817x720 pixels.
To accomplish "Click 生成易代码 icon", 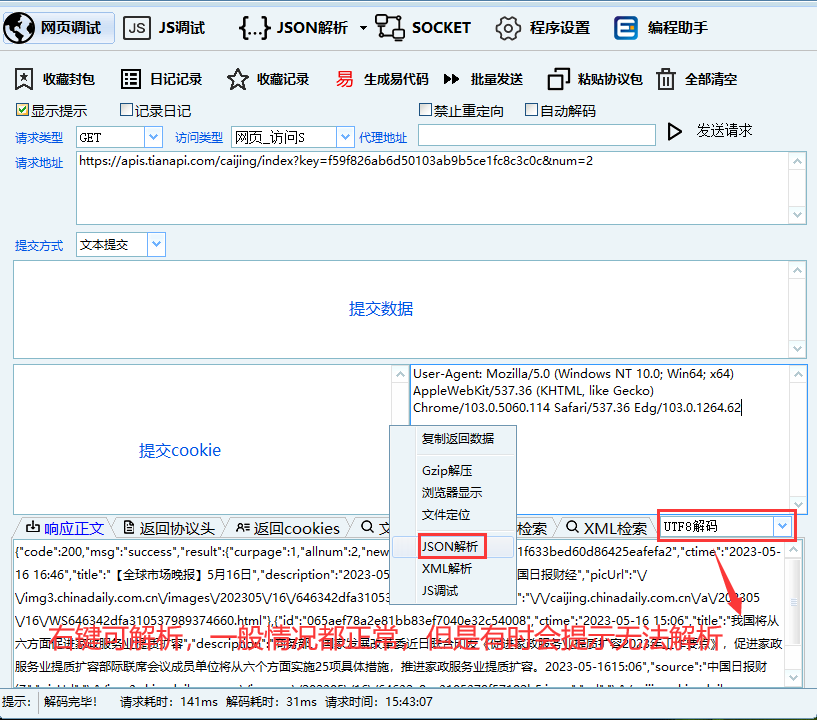I will (345, 79).
